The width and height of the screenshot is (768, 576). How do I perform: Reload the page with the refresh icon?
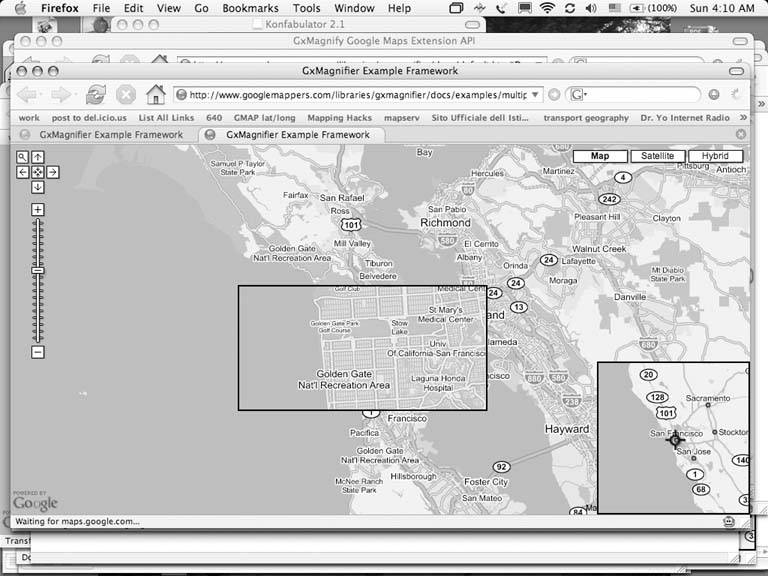pos(95,94)
